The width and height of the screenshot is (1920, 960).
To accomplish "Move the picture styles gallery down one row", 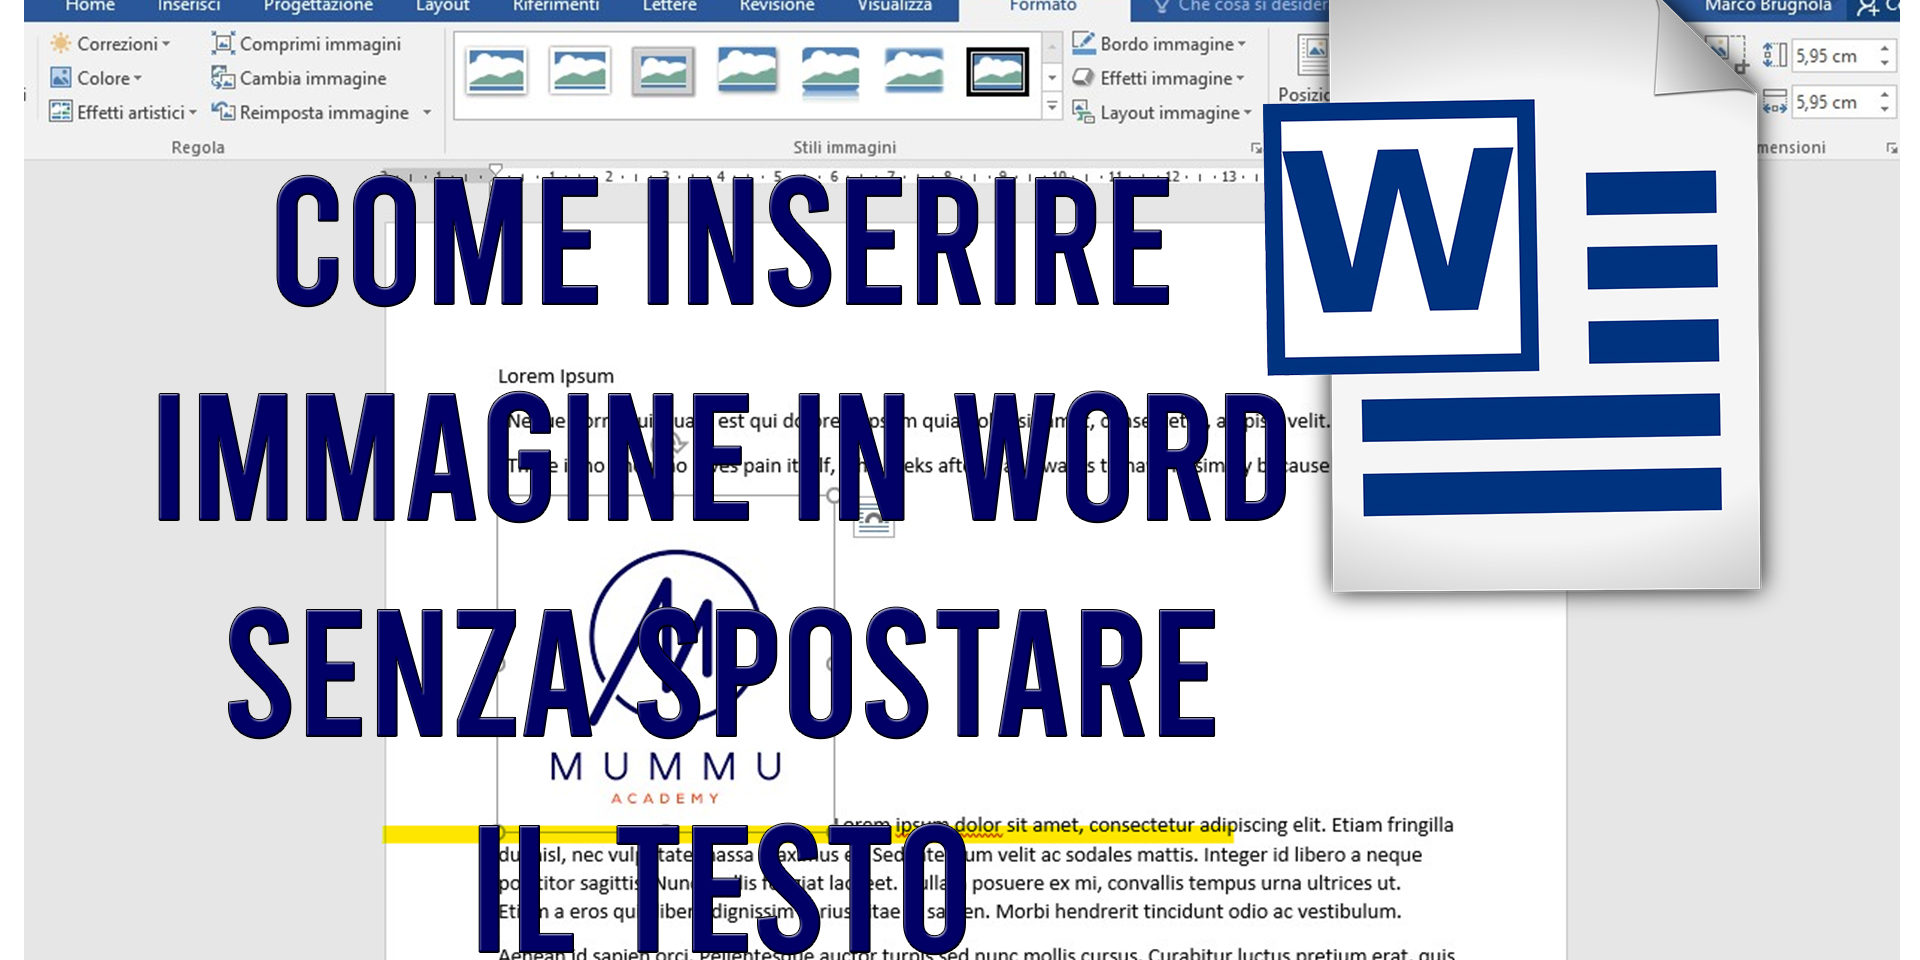I will coord(1052,77).
